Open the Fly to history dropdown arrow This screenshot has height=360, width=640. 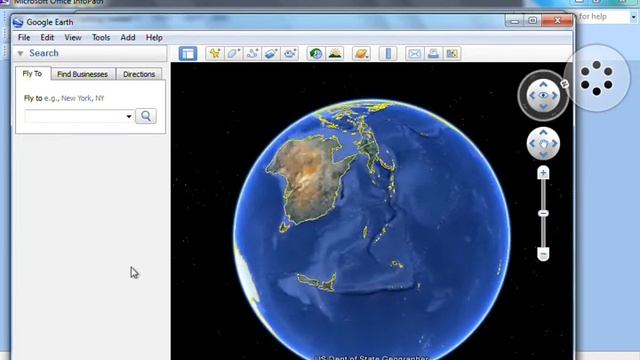click(129, 116)
